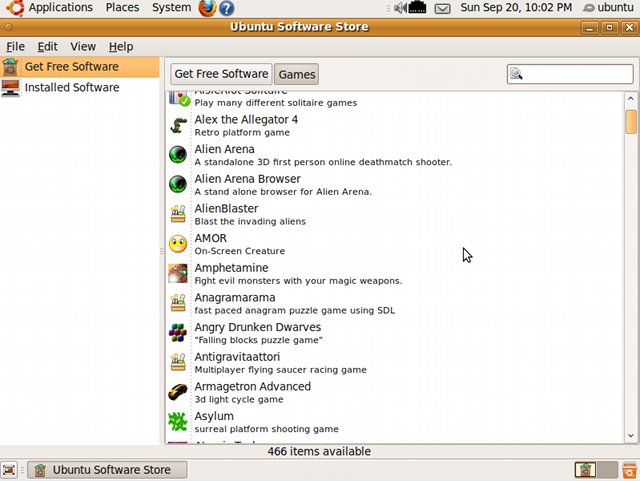Image resolution: width=640 pixels, height=481 pixels.
Task: Open the File menu
Action: click(16, 47)
